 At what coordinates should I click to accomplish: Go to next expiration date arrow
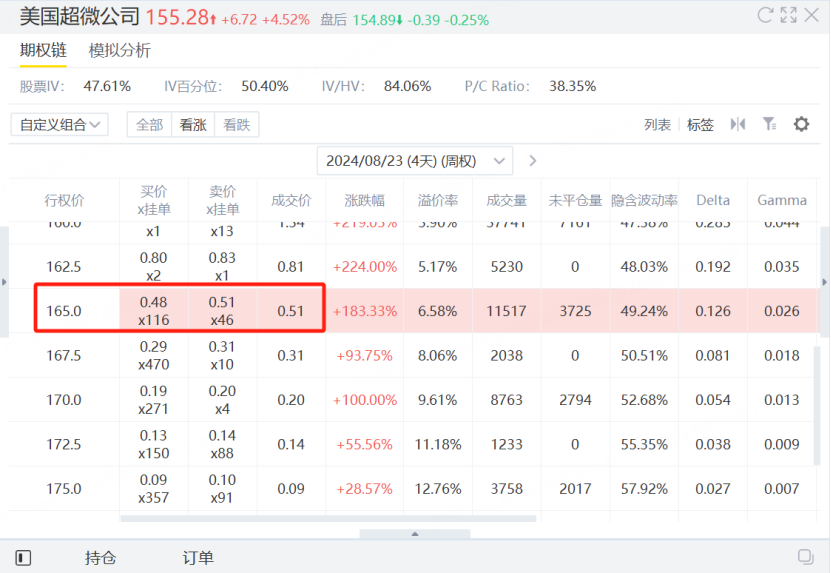click(533, 161)
